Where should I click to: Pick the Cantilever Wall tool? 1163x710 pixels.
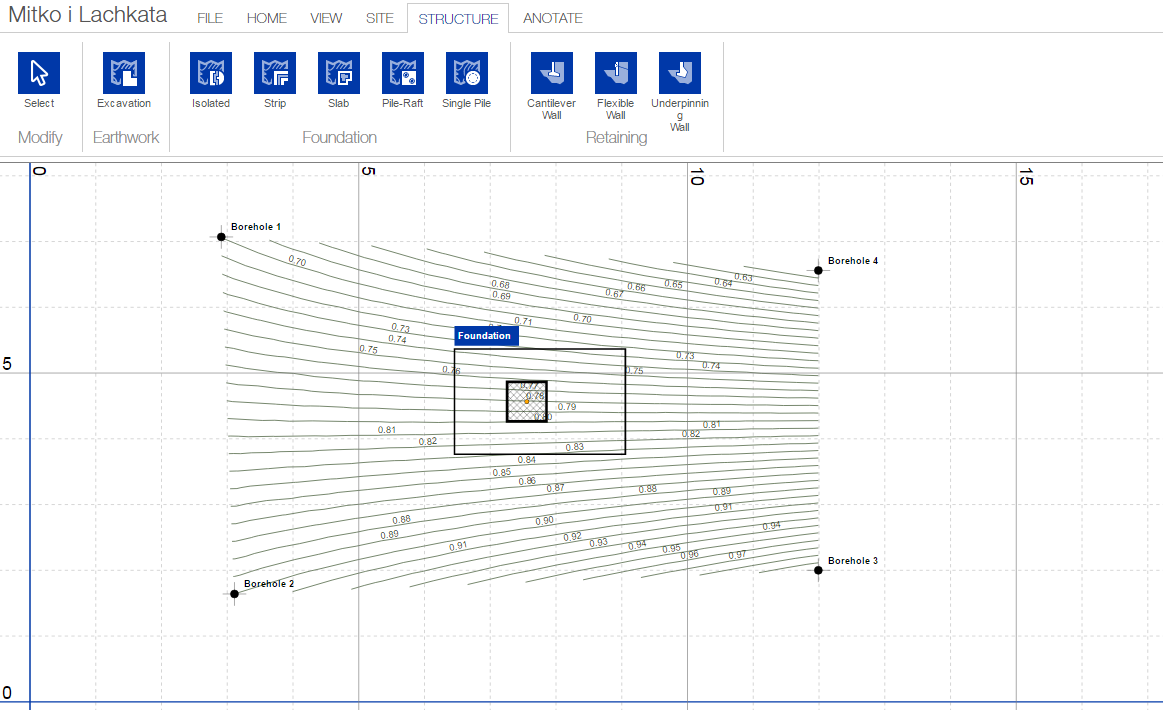[x=552, y=73]
